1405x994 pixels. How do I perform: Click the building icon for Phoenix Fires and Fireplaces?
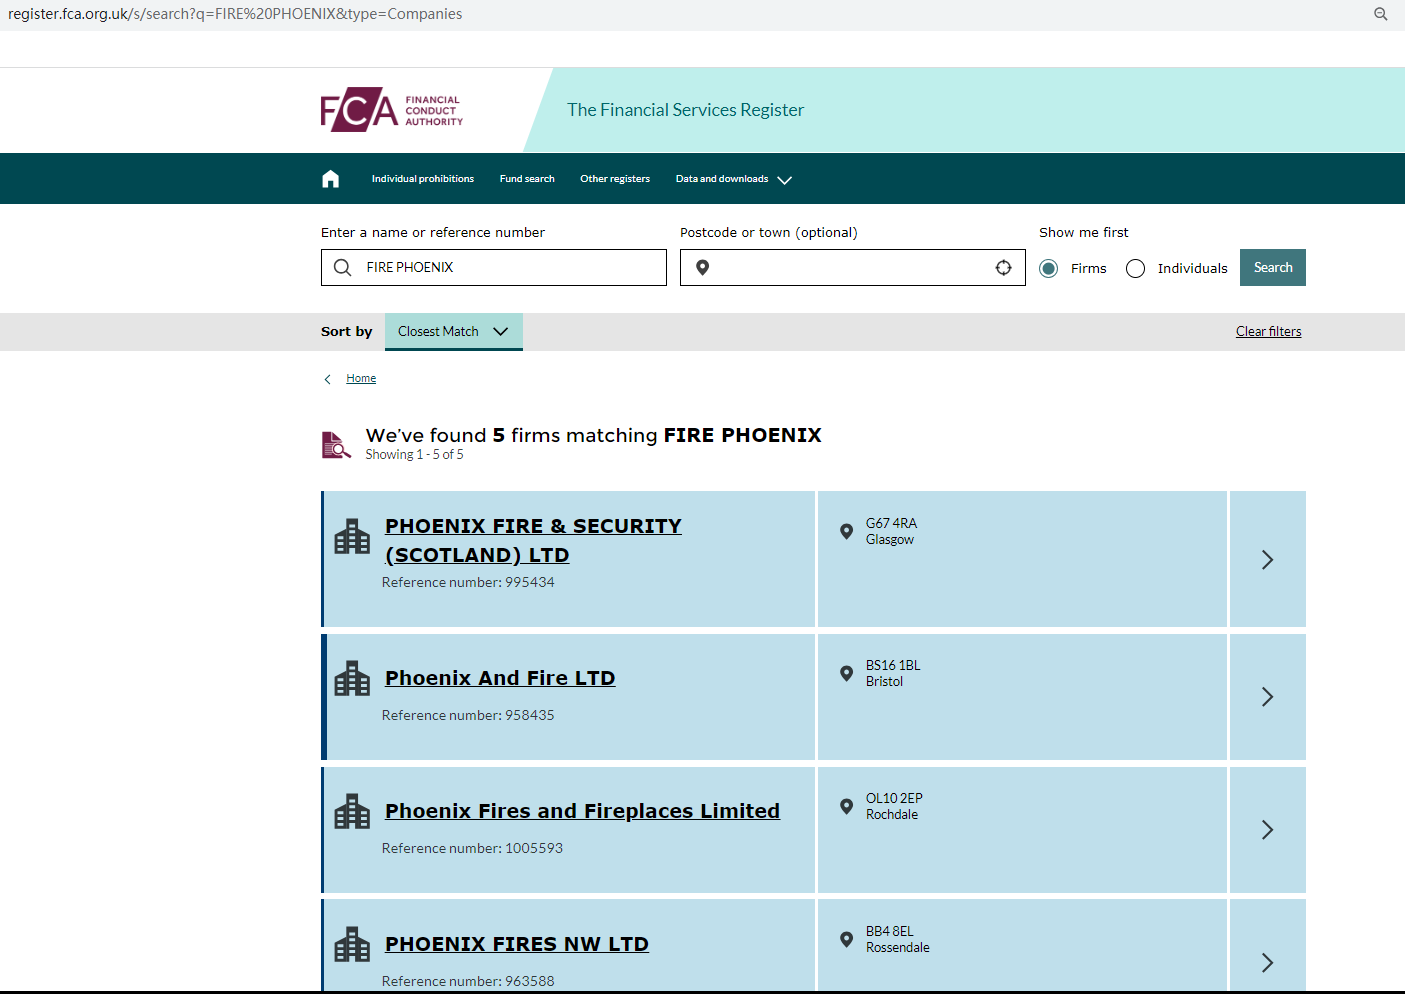click(352, 812)
